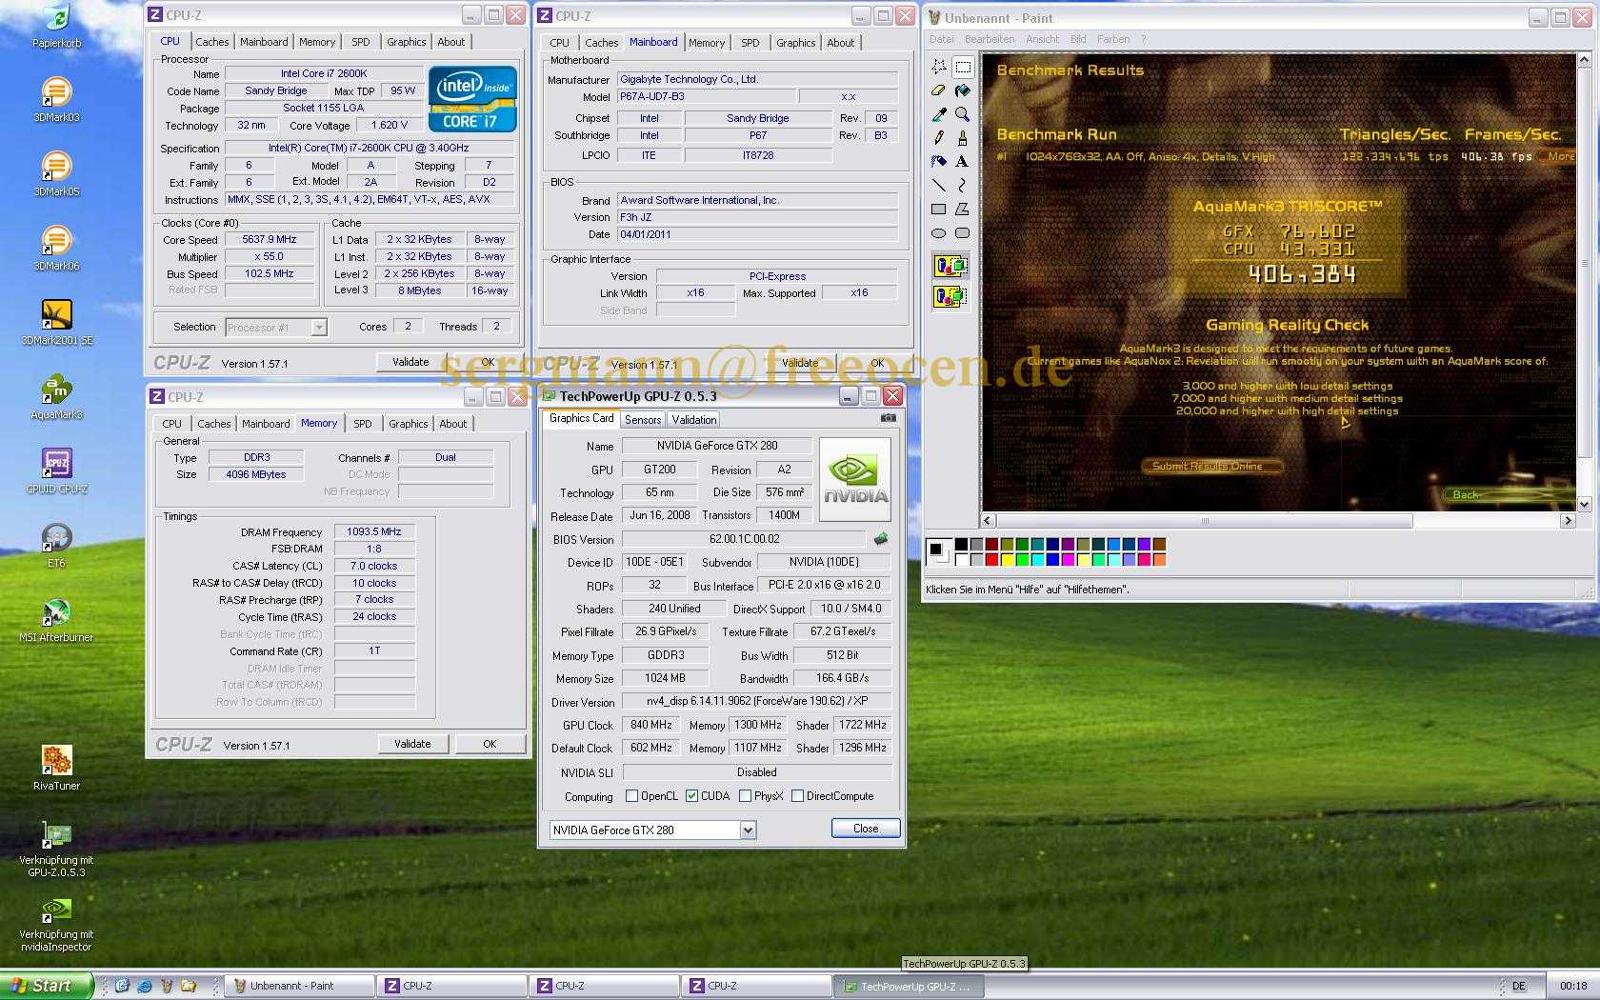This screenshot has width=1600, height=1000.
Task: Select the Pick Color eyedropper tool
Action: pyautogui.click(x=938, y=115)
